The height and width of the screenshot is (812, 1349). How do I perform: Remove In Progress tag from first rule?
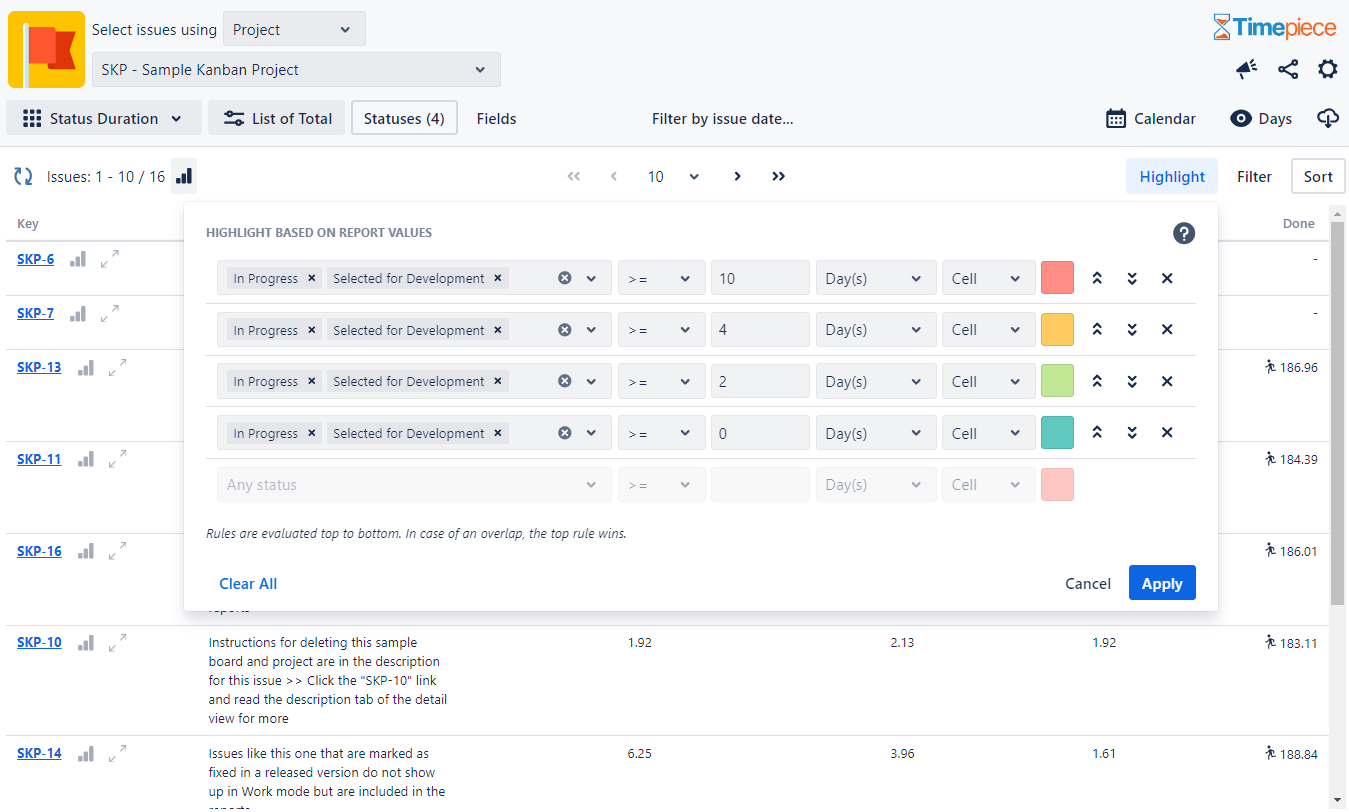point(312,278)
